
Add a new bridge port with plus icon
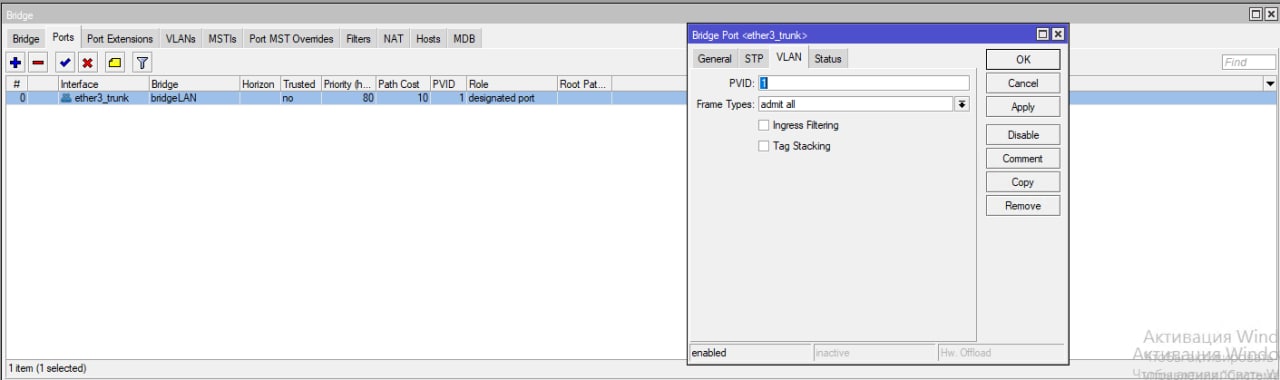[x=15, y=63]
